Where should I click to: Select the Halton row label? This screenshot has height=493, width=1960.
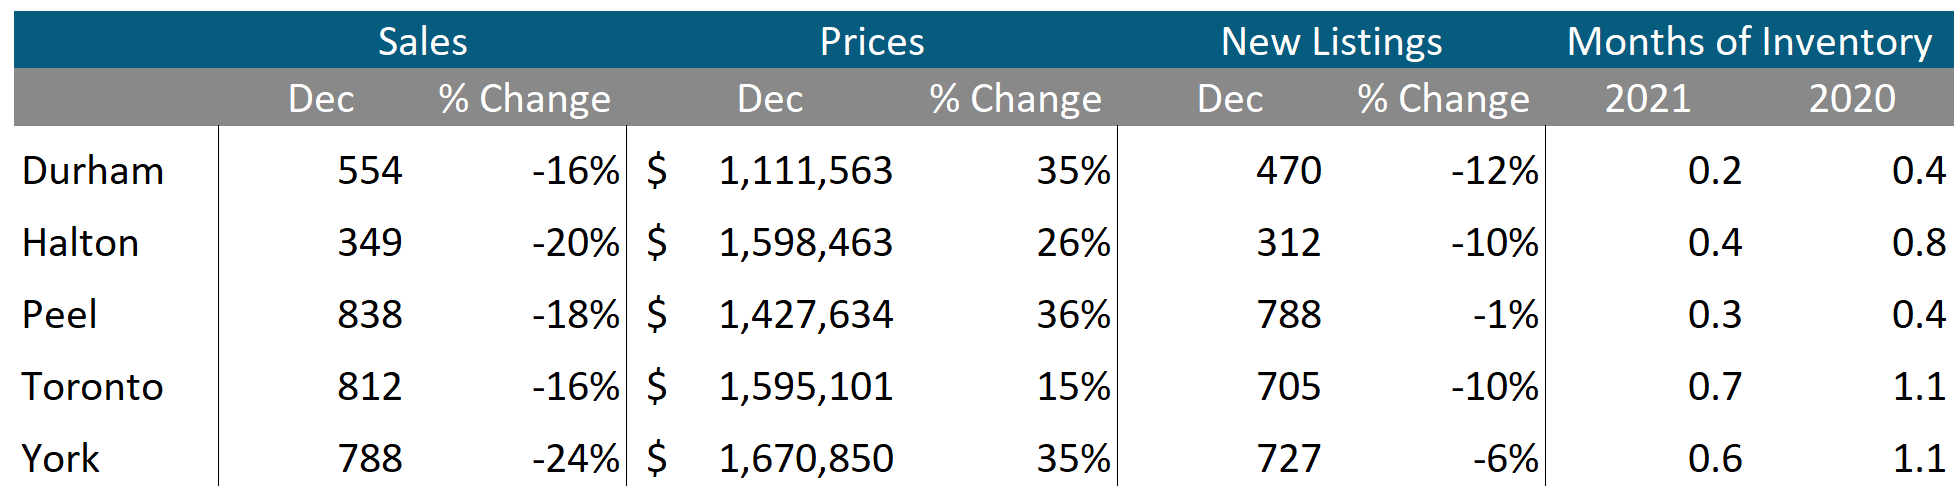tap(80, 243)
